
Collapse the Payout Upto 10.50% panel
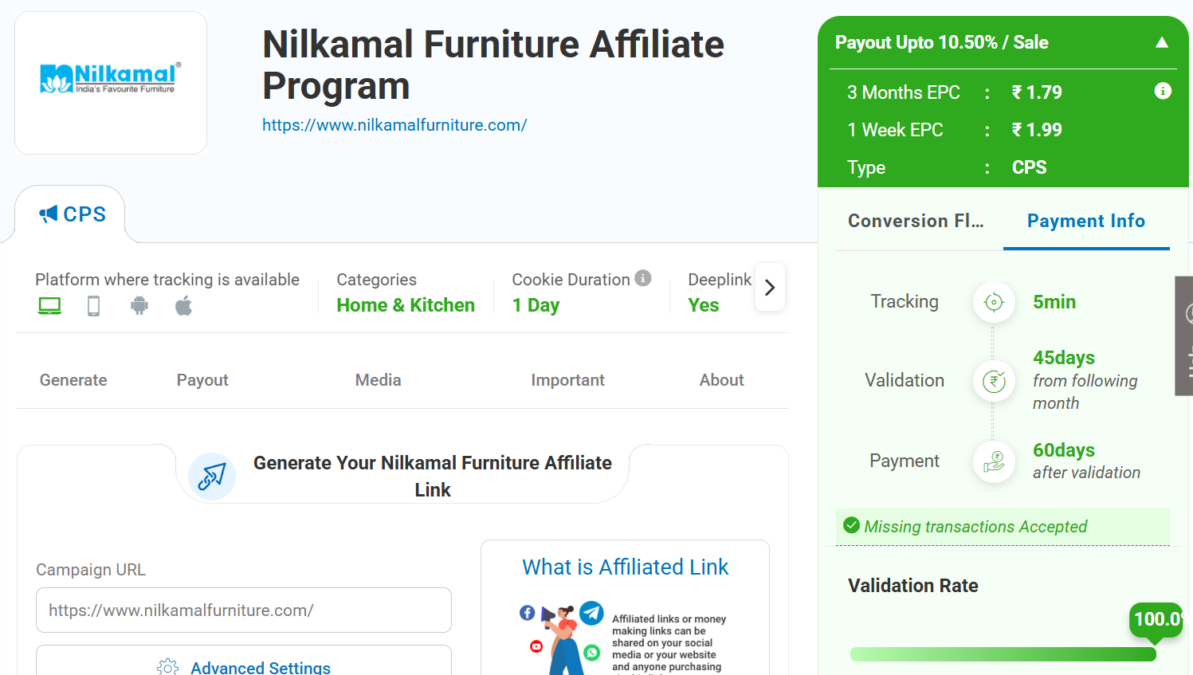(x=1161, y=43)
